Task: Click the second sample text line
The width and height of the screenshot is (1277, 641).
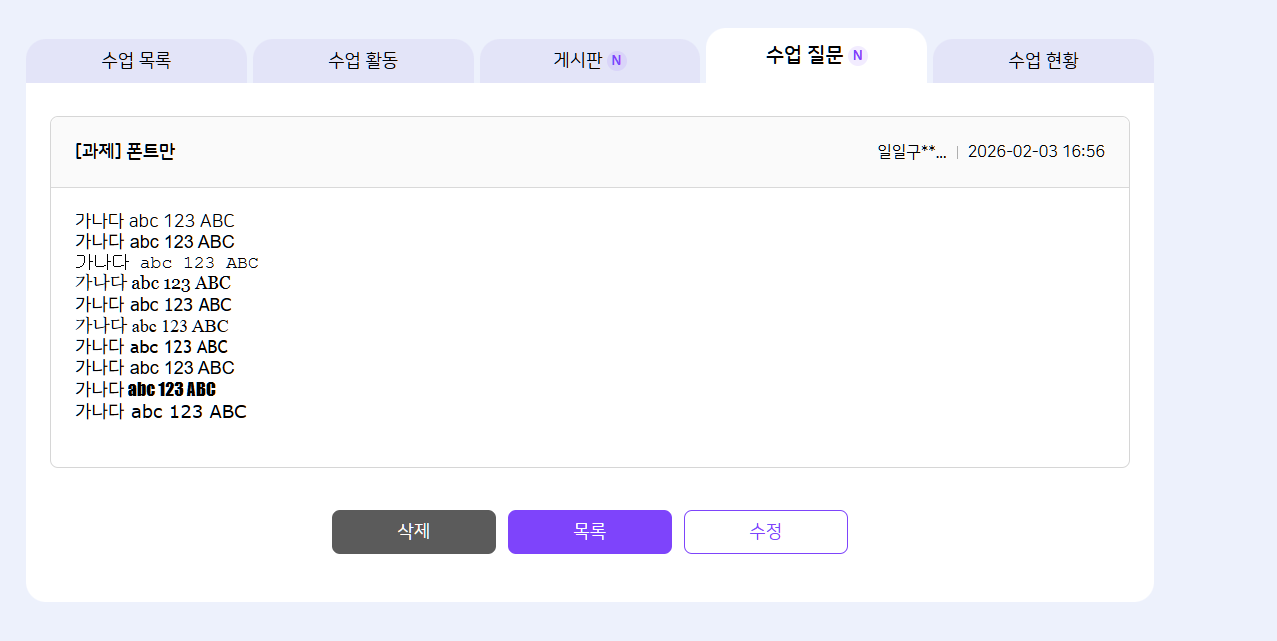Action: pos(155,242)
